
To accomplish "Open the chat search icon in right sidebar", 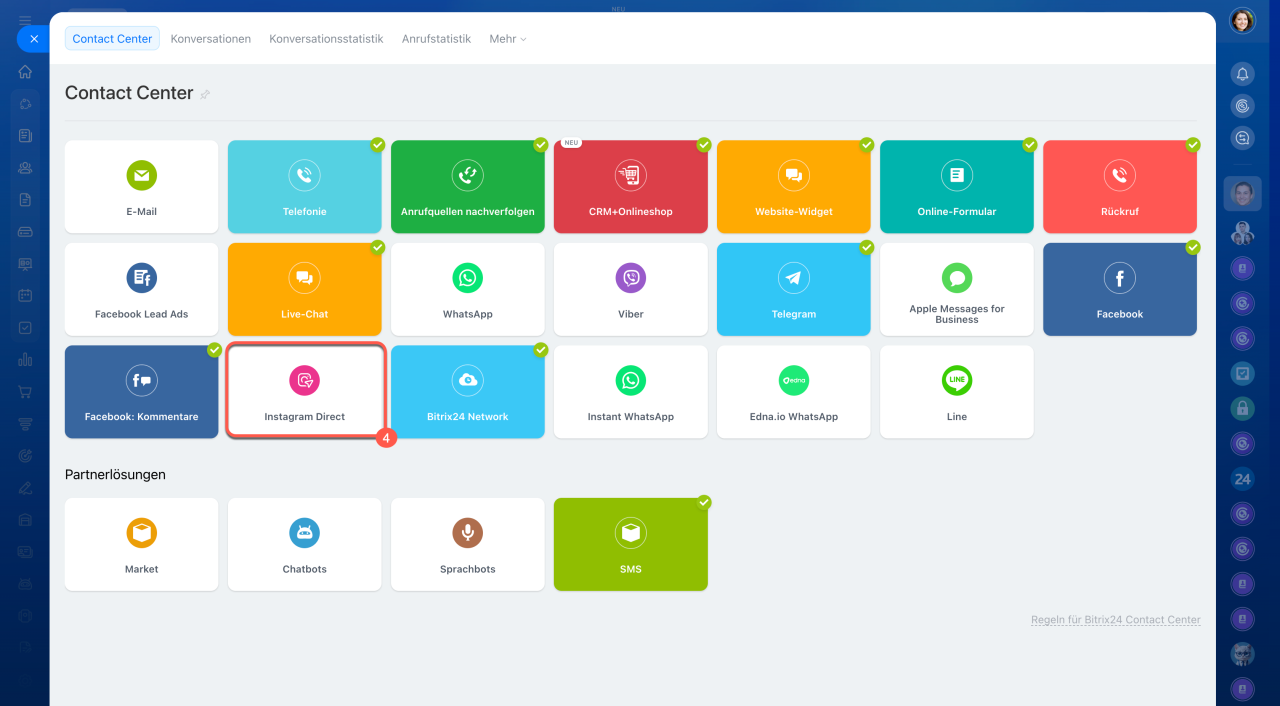I will (1242, 138).
